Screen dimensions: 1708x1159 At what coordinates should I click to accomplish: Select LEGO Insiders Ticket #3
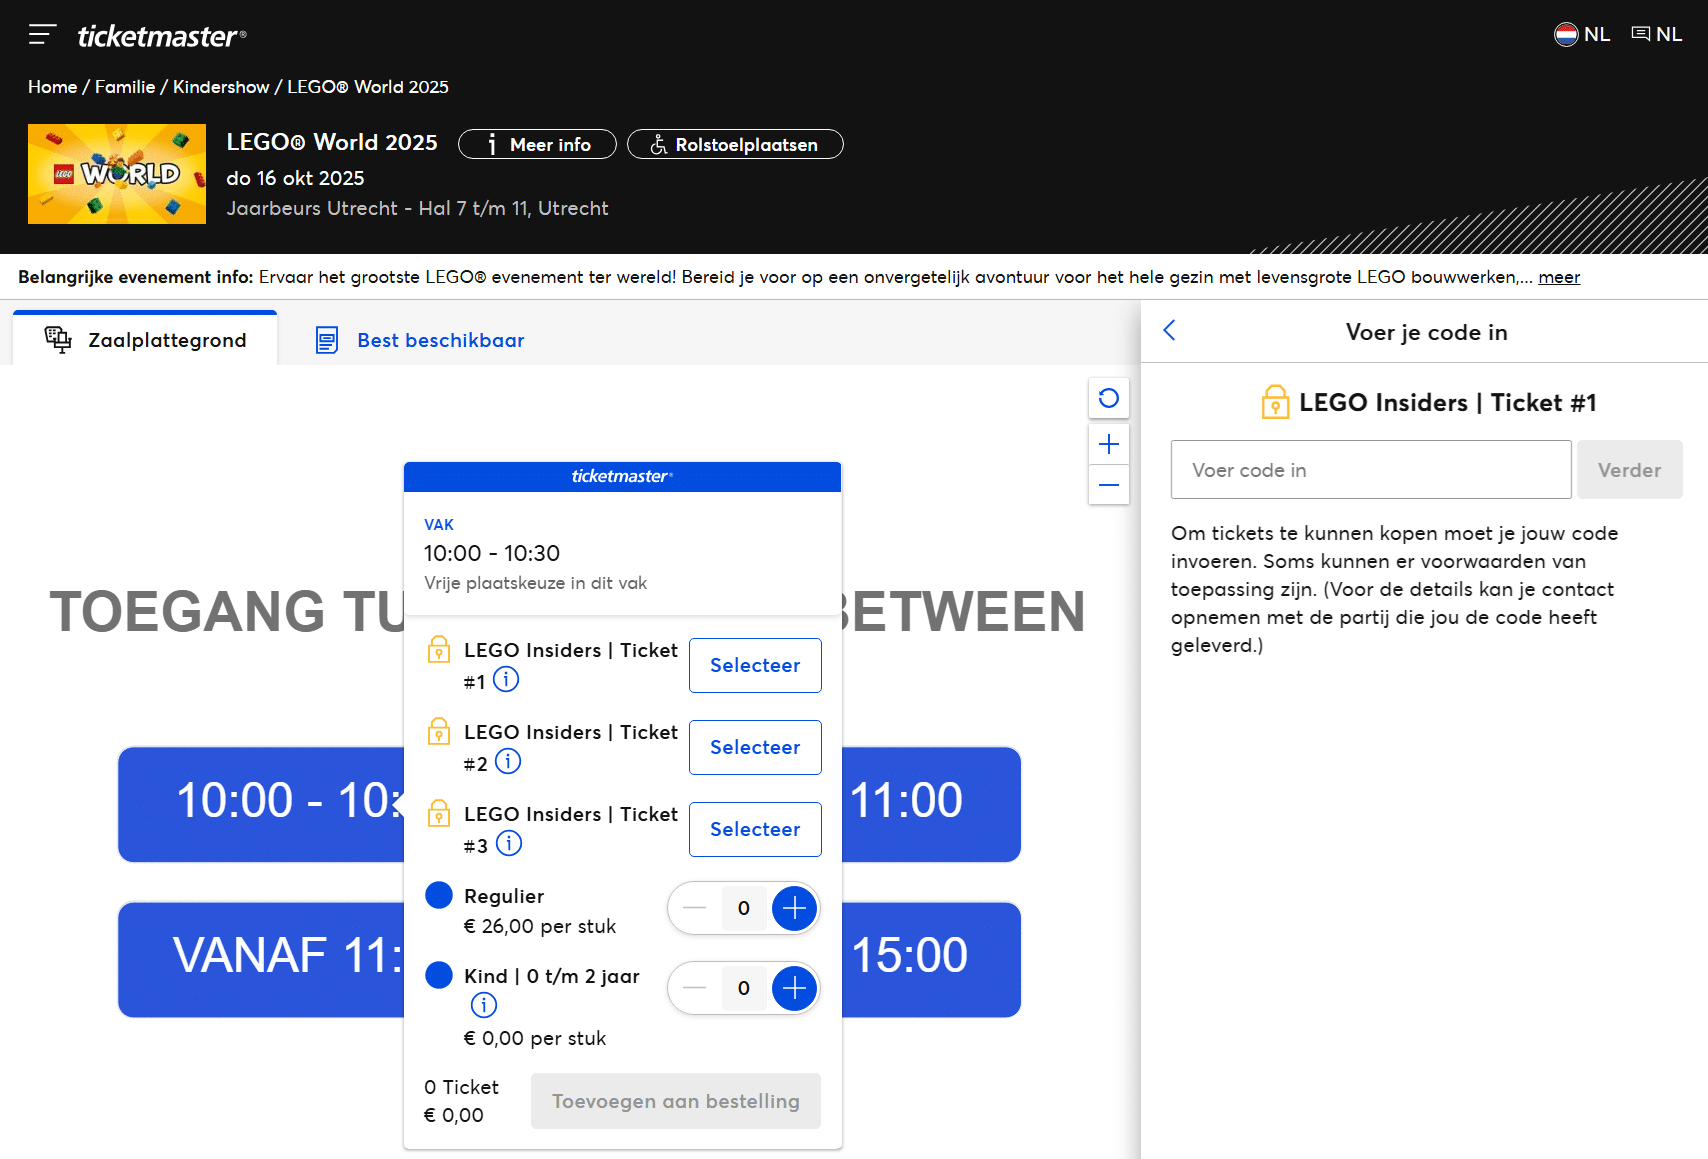point(755,829)
